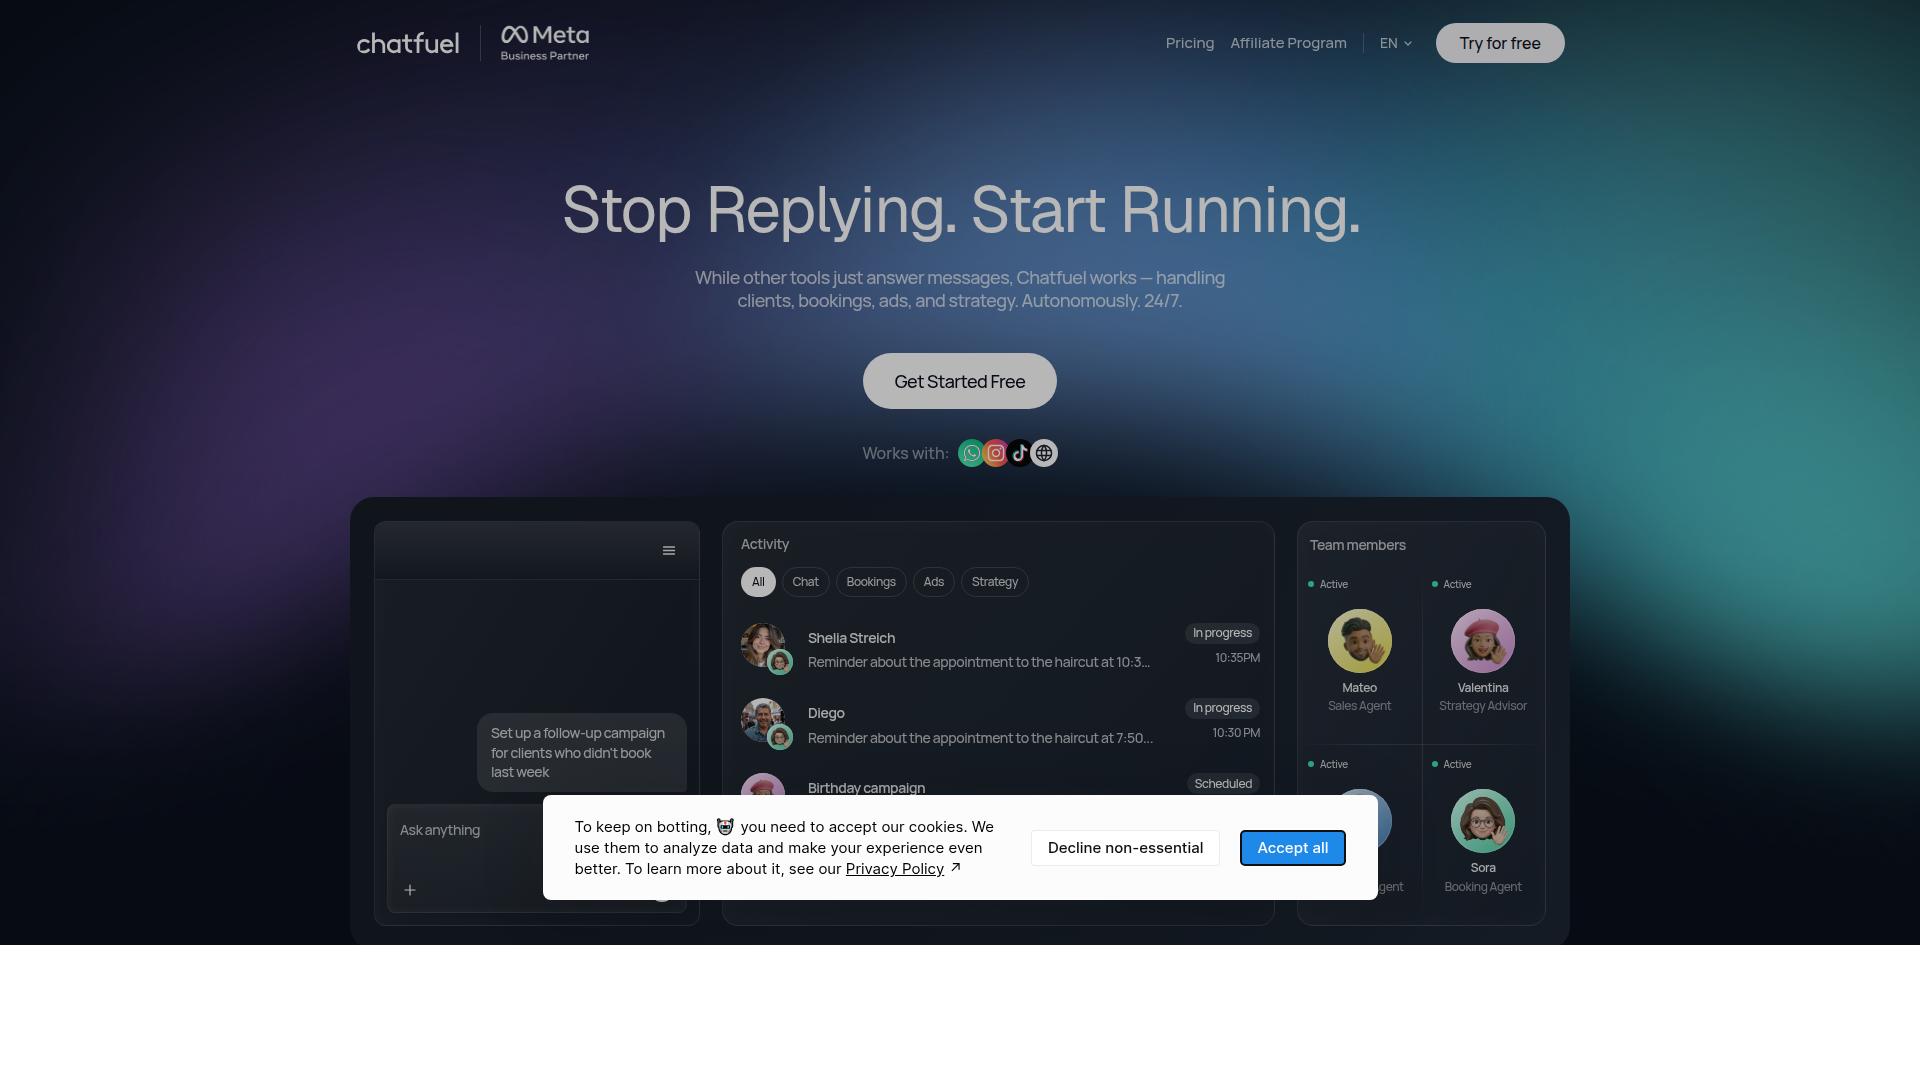Viewport: 1920px width, 1080px height.
Task: Select the Strategy activity filter
Action: point(995,582)
